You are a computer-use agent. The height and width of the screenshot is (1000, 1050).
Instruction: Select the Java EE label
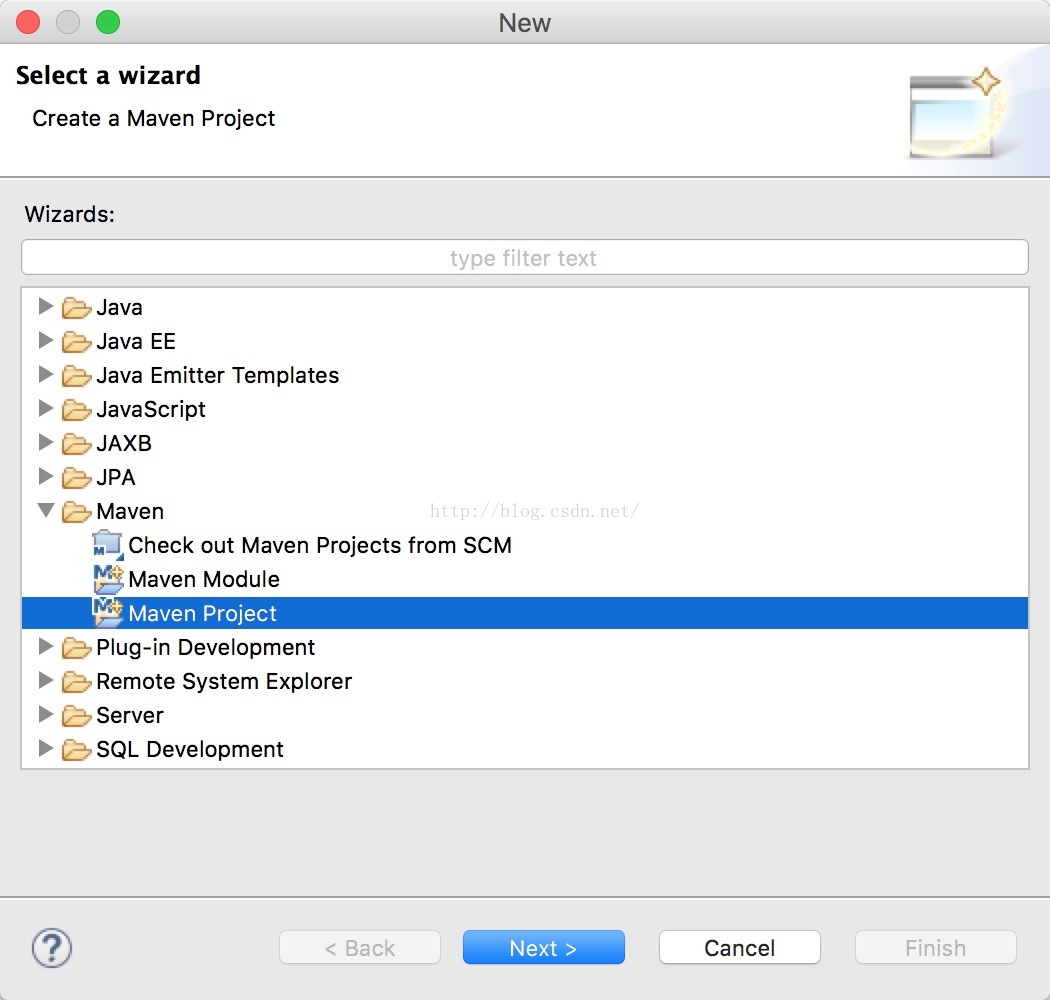(136, 342)
